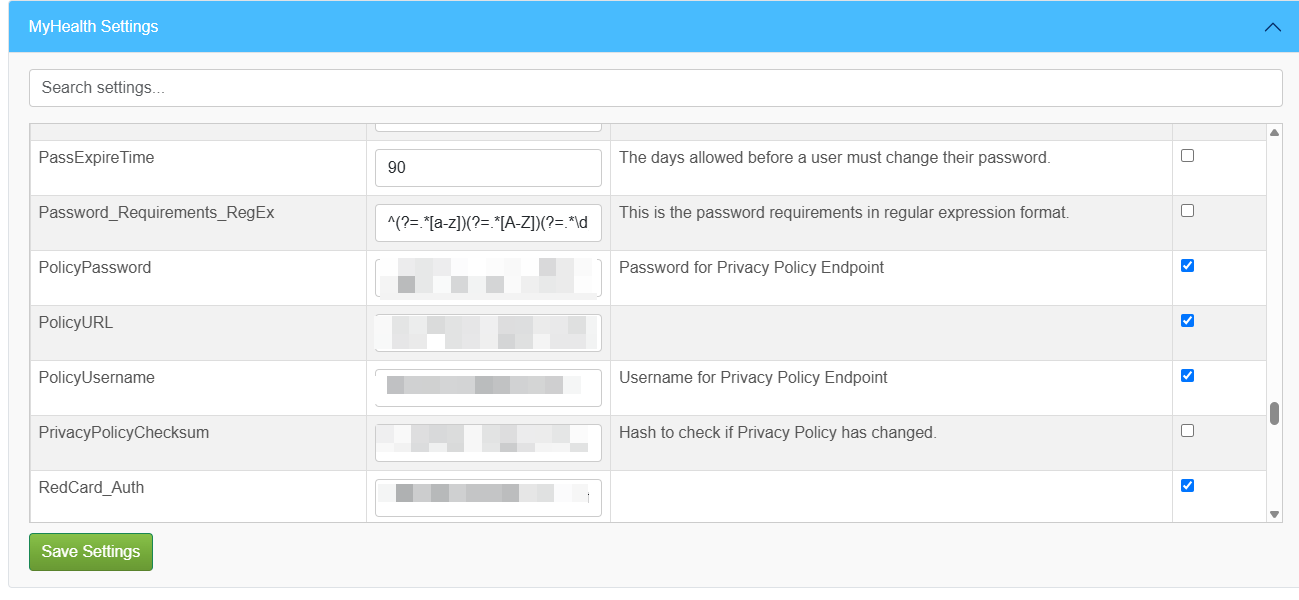Click the Save Settings button

coord(91,552)
